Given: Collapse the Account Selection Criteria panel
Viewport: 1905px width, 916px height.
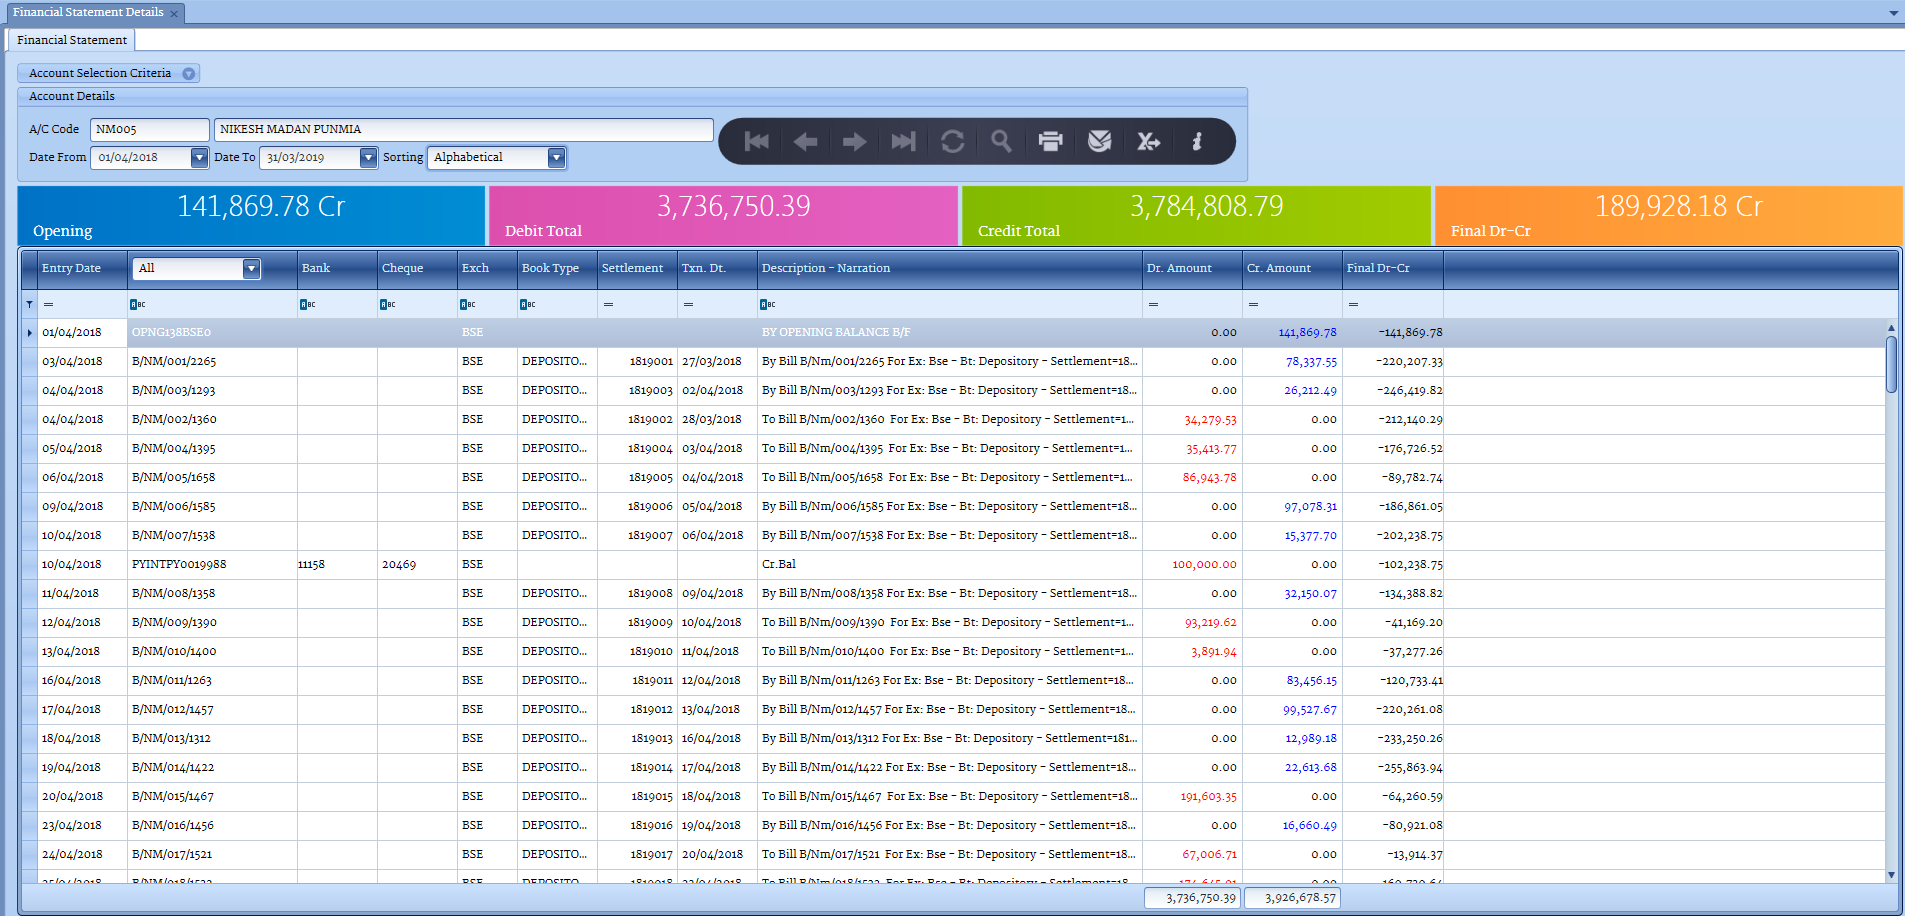Looking at the screenshot, I should pos(188,74).
